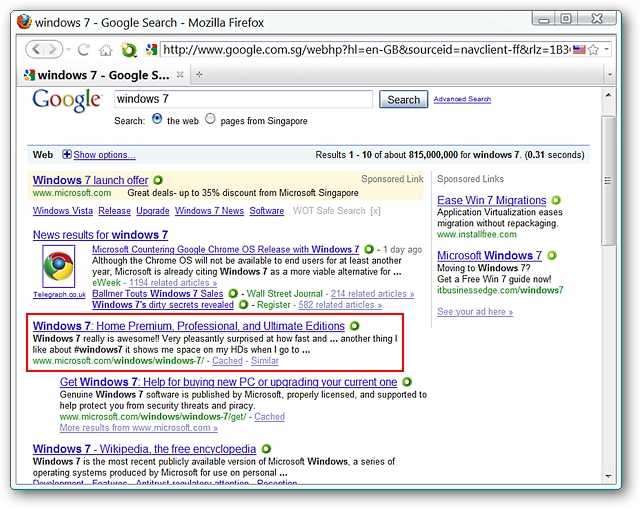Viewport: 640px width, 508px height.
Task: Open the Cached link for microsoft.com/windows/windows-7/
Action: [x=227, y=361]
